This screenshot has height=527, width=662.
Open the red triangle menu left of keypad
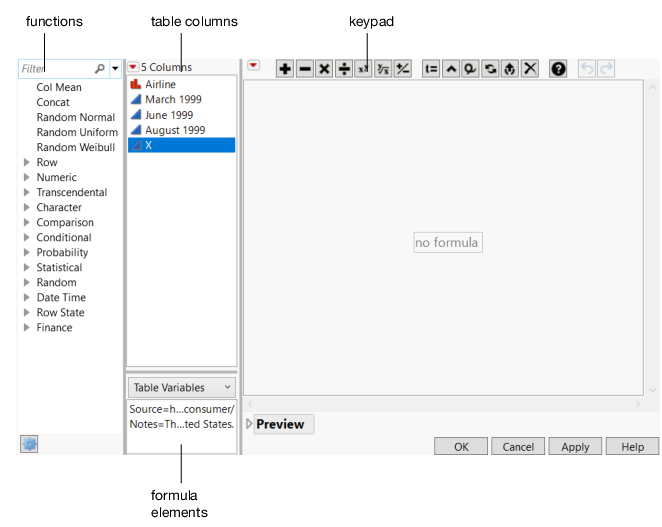[253, 65]
